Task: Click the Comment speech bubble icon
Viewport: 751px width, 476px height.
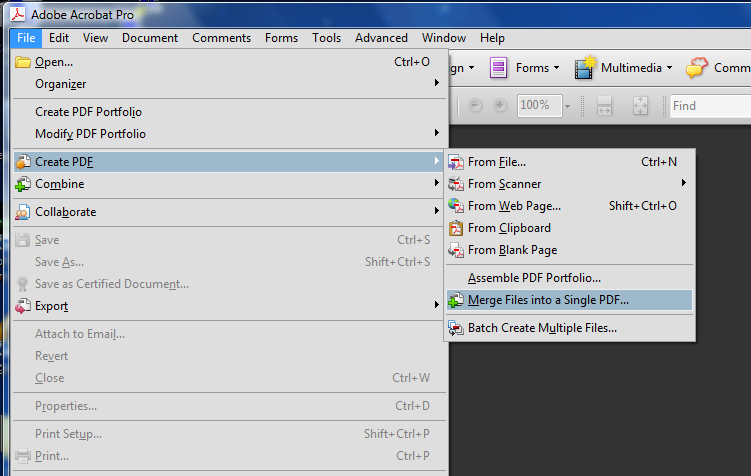Action: coord(696,68)
